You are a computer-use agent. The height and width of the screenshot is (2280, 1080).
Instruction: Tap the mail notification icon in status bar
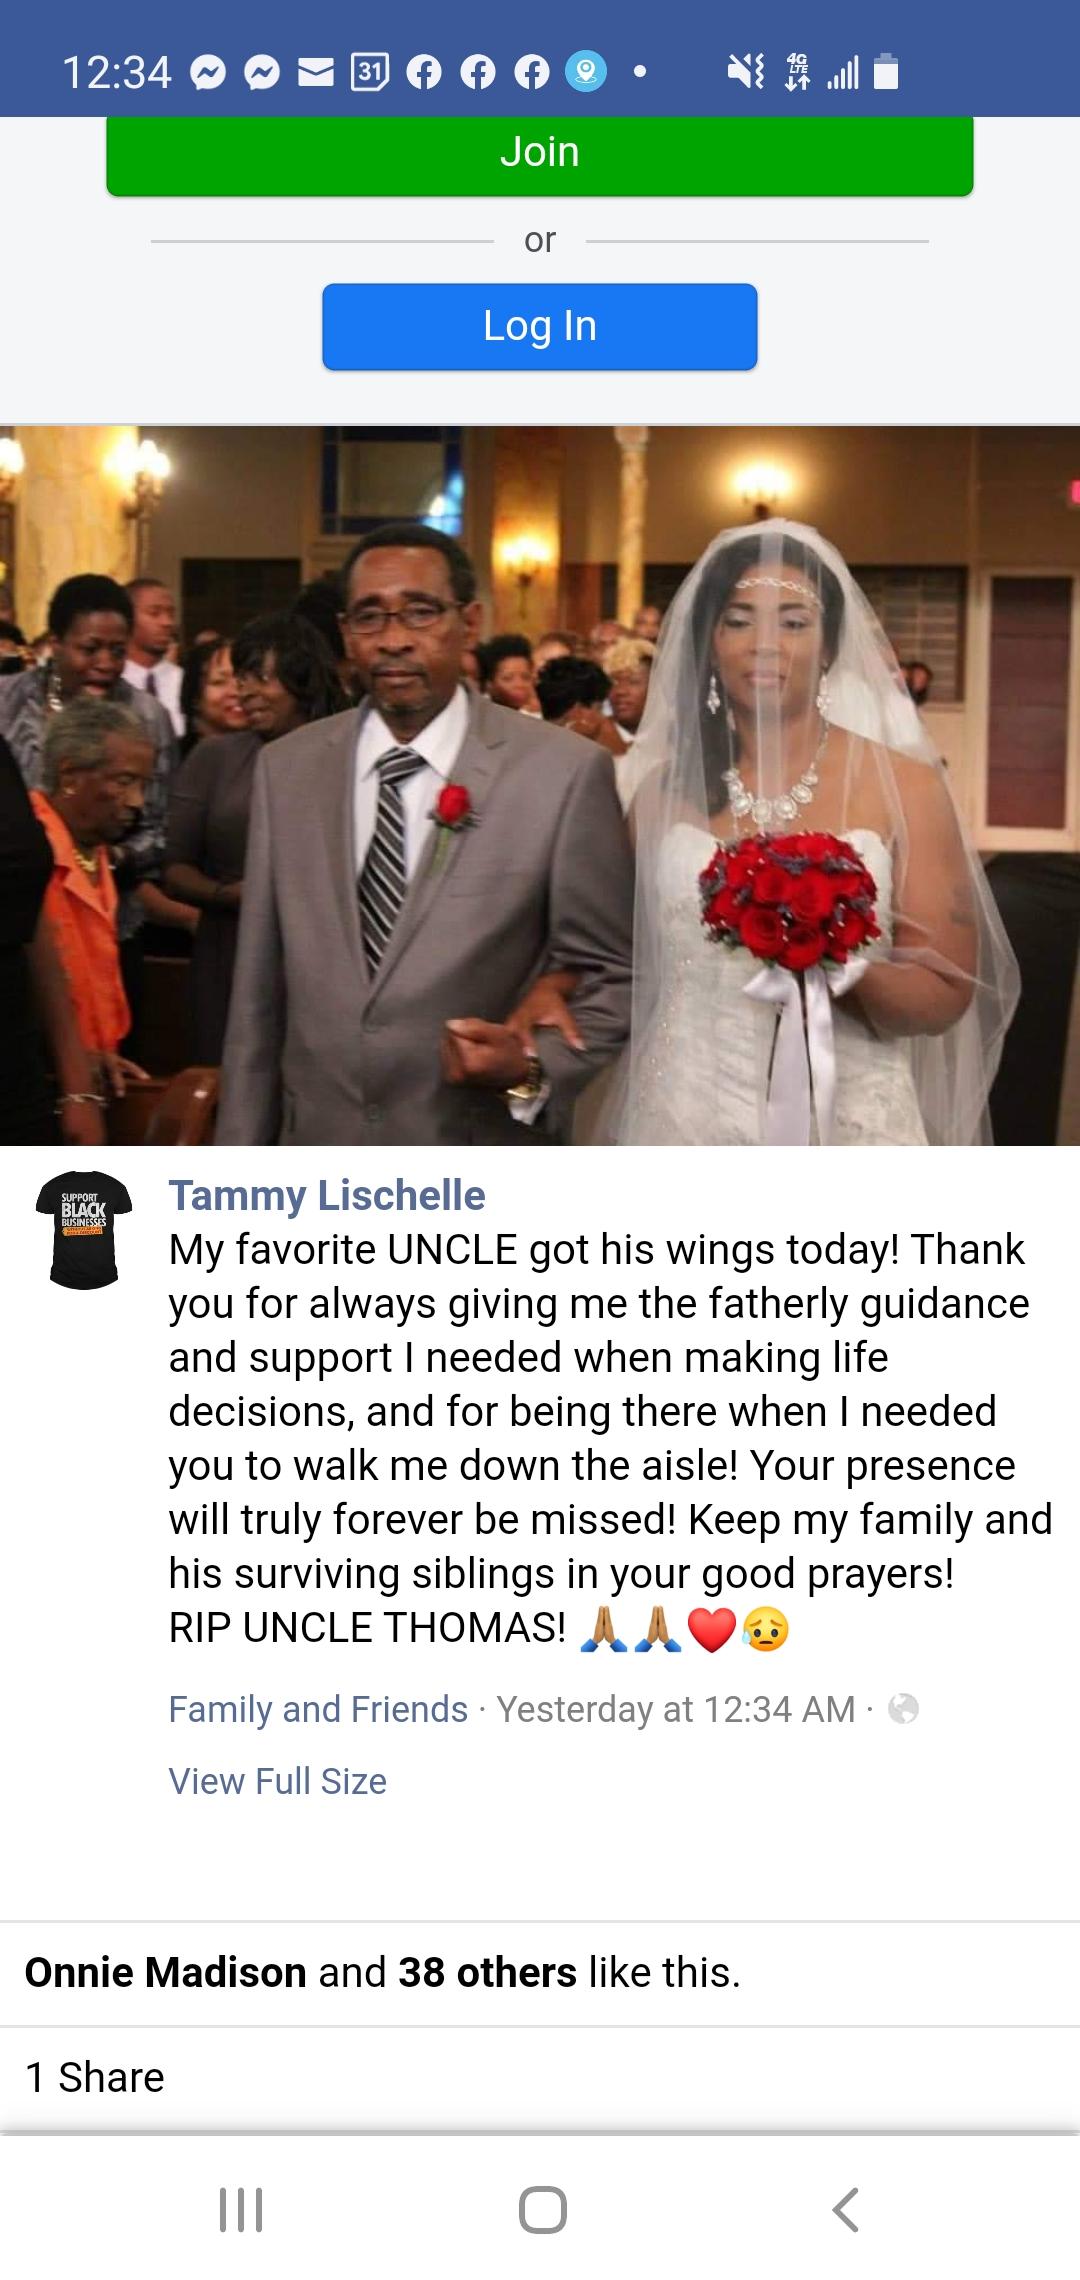coord(316,73)
